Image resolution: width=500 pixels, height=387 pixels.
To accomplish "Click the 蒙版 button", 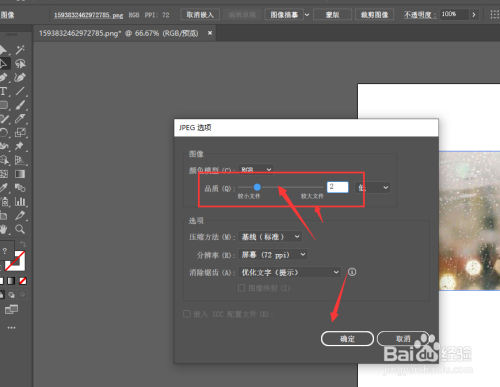I will pyautogui.click(x=332, y=15).
